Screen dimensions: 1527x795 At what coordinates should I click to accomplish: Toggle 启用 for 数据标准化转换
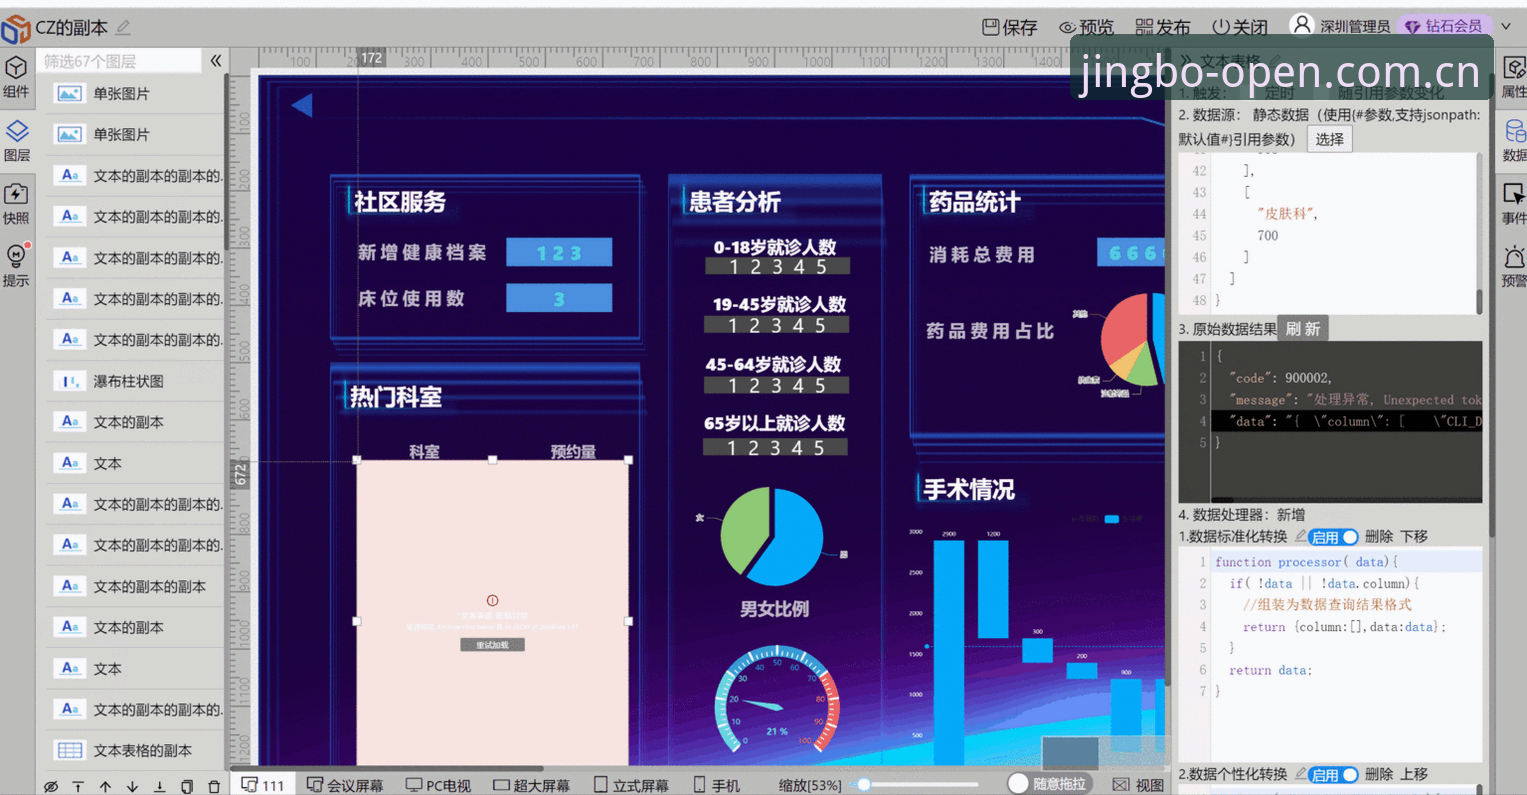(1334, 537)
